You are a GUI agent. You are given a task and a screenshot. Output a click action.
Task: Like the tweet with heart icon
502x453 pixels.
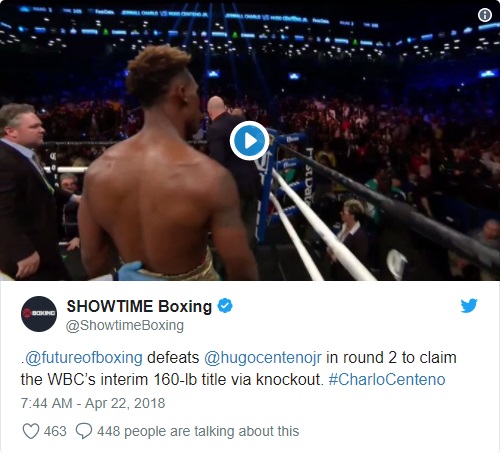[31, 431]
